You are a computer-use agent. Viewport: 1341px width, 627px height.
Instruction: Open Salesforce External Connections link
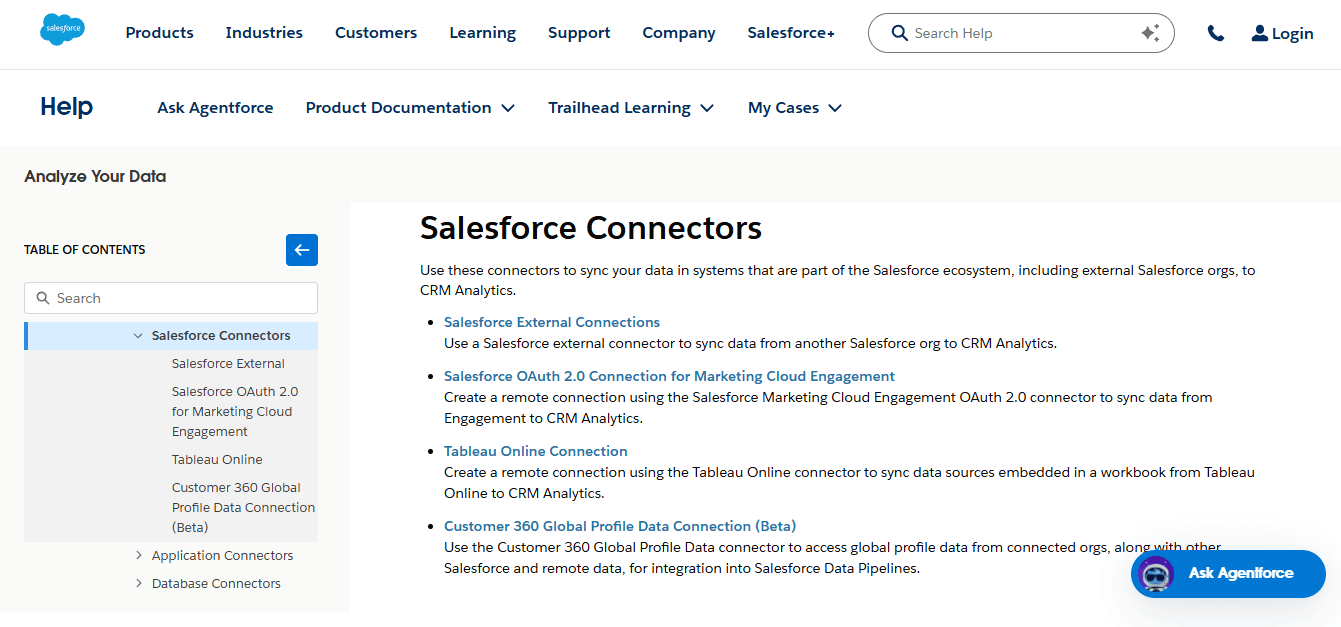(552, 322)
